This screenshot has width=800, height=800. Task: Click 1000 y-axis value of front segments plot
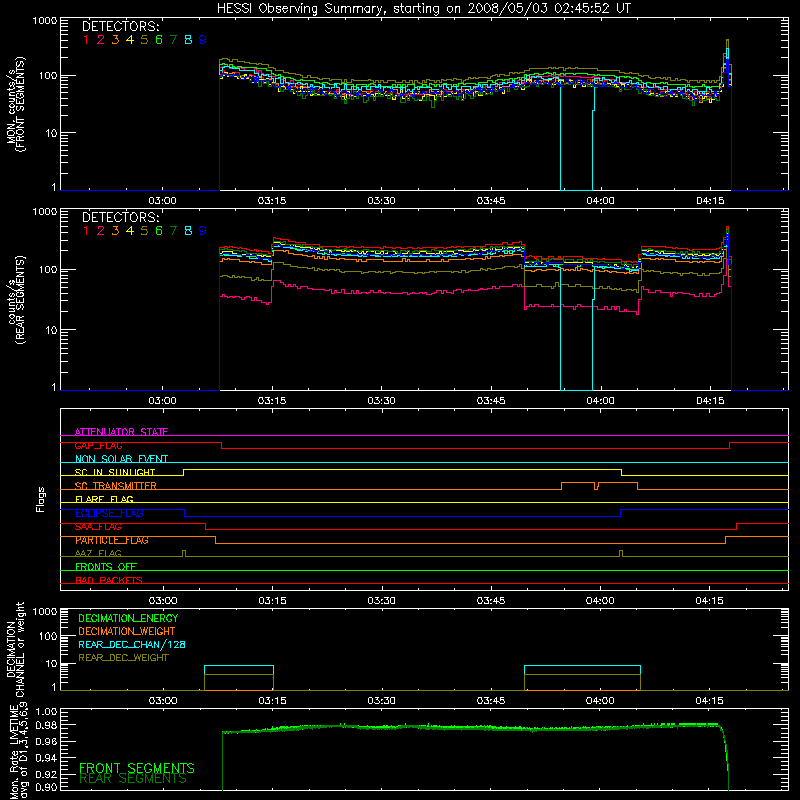[45, 21]
